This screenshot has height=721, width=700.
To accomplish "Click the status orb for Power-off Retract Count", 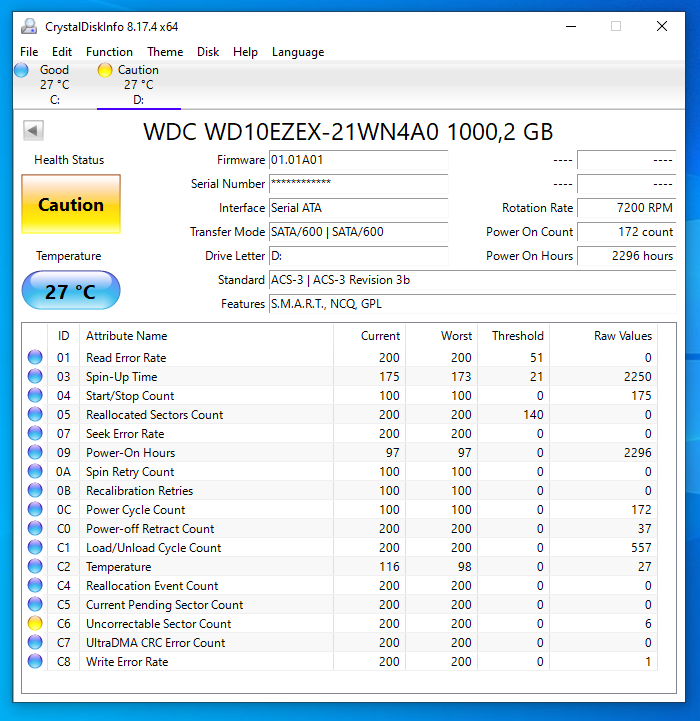I will point(35,528).
